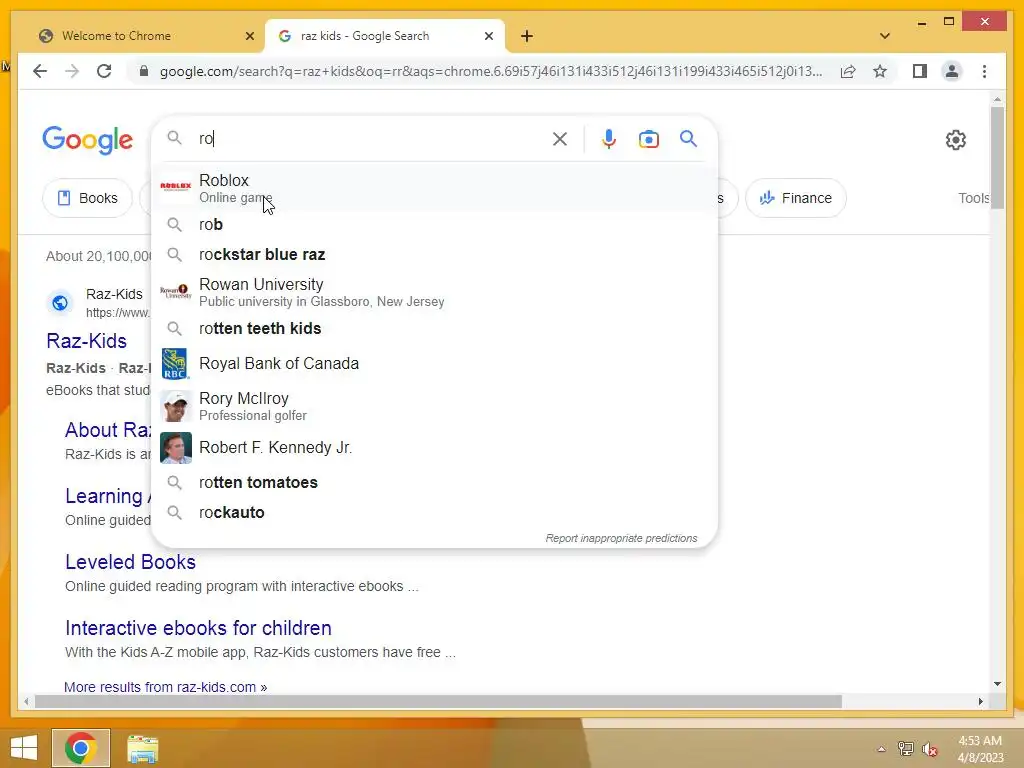Screen dimensions: 1024x768
Task: Start voice search with the microphone
Action: (x=608, y=138)
